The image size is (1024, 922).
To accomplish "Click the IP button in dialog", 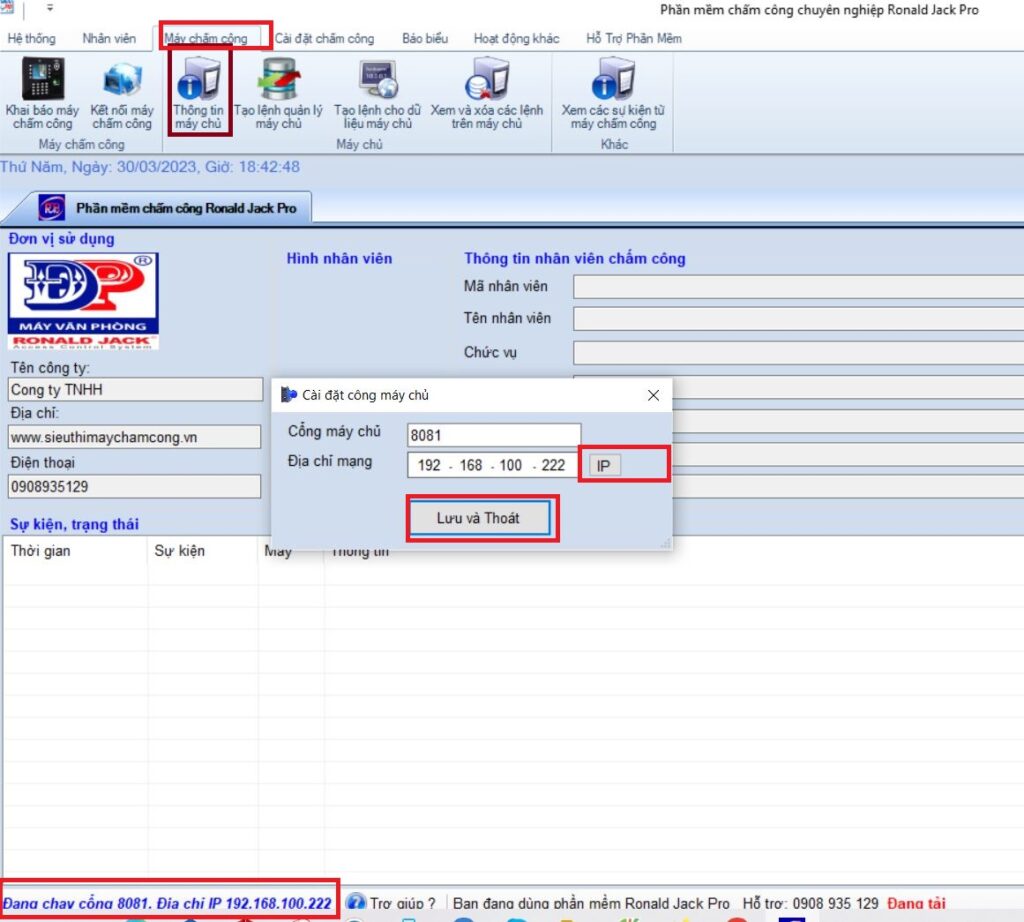I will click(x=604, y=466).
